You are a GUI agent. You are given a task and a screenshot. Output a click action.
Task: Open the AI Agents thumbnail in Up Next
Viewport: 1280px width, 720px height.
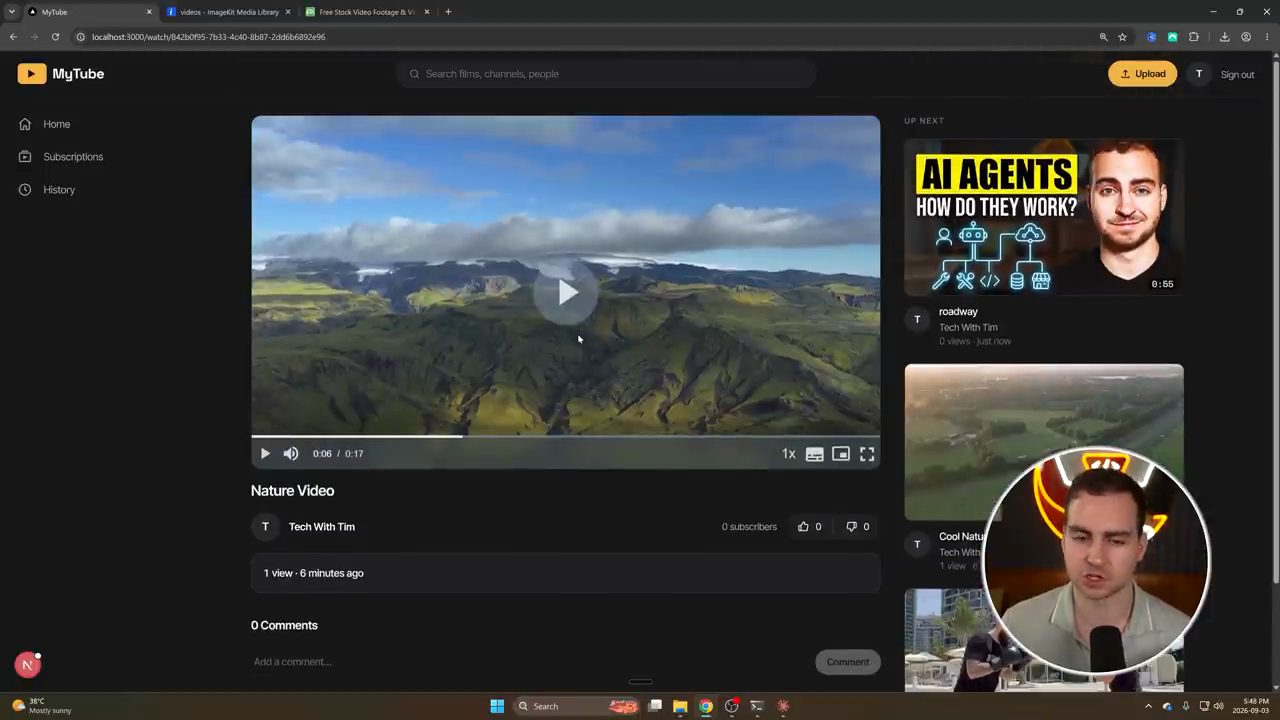pos(1044,217)
